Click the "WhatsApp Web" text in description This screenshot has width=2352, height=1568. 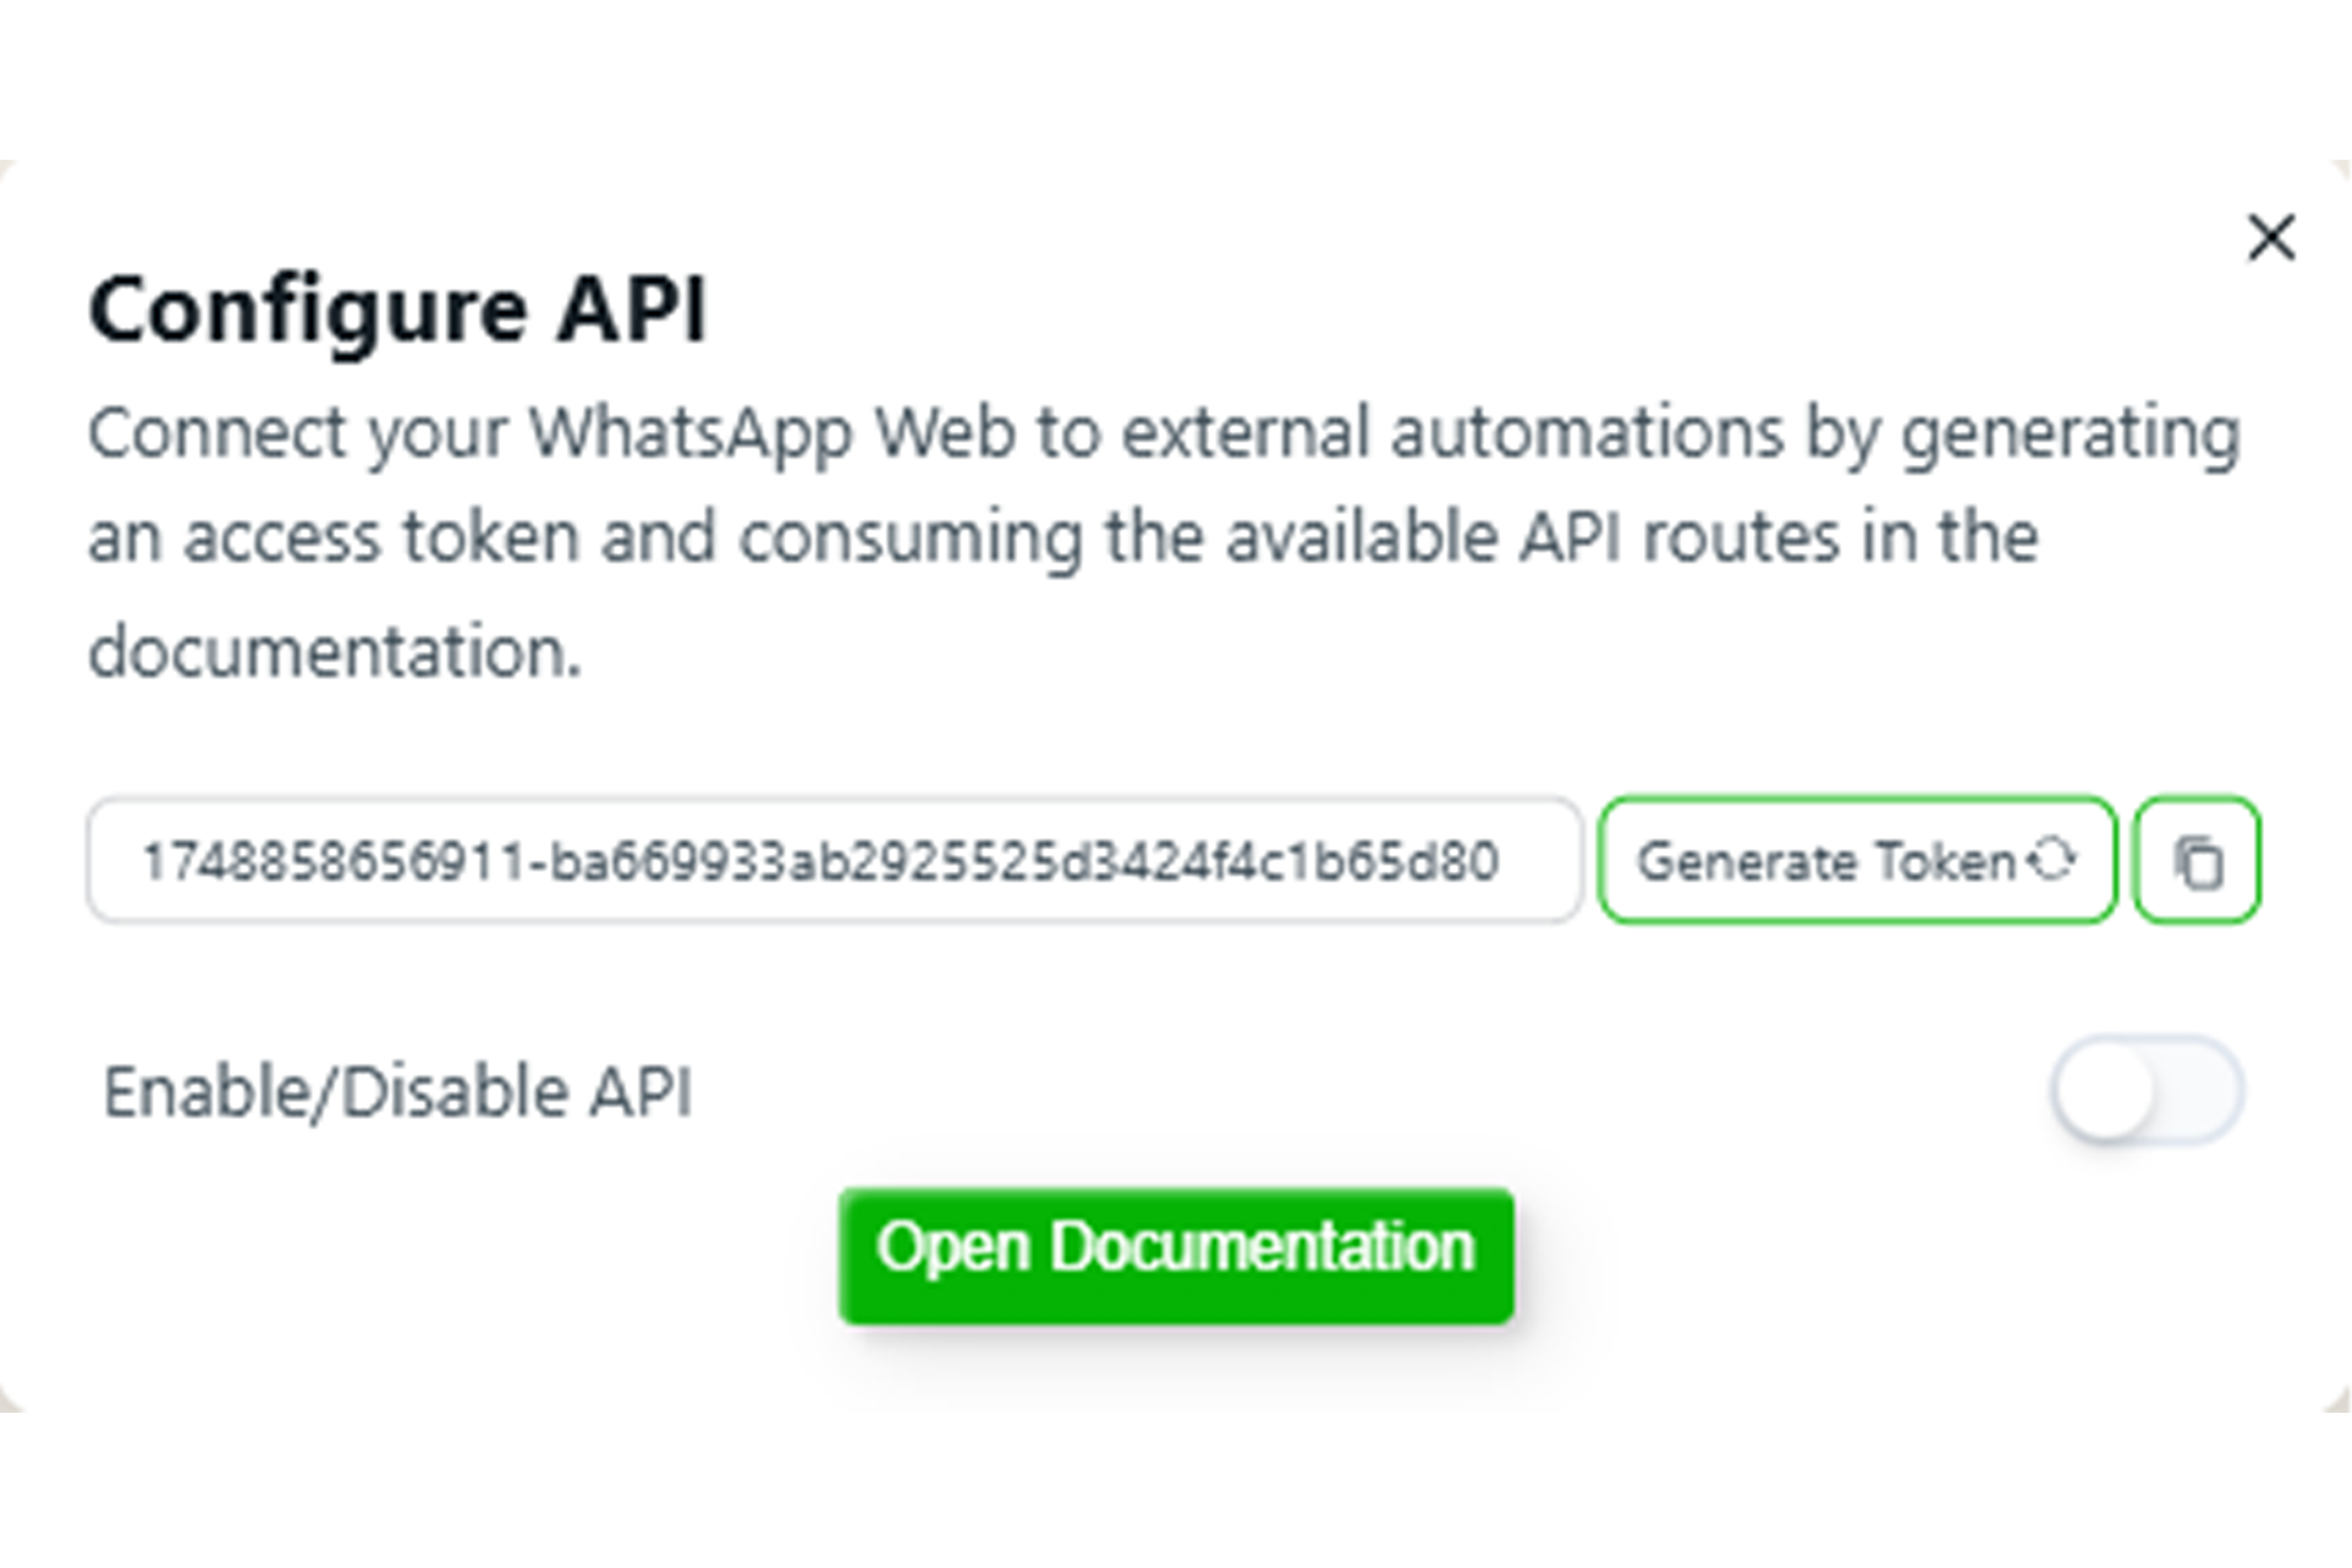[x=771, y=434]
